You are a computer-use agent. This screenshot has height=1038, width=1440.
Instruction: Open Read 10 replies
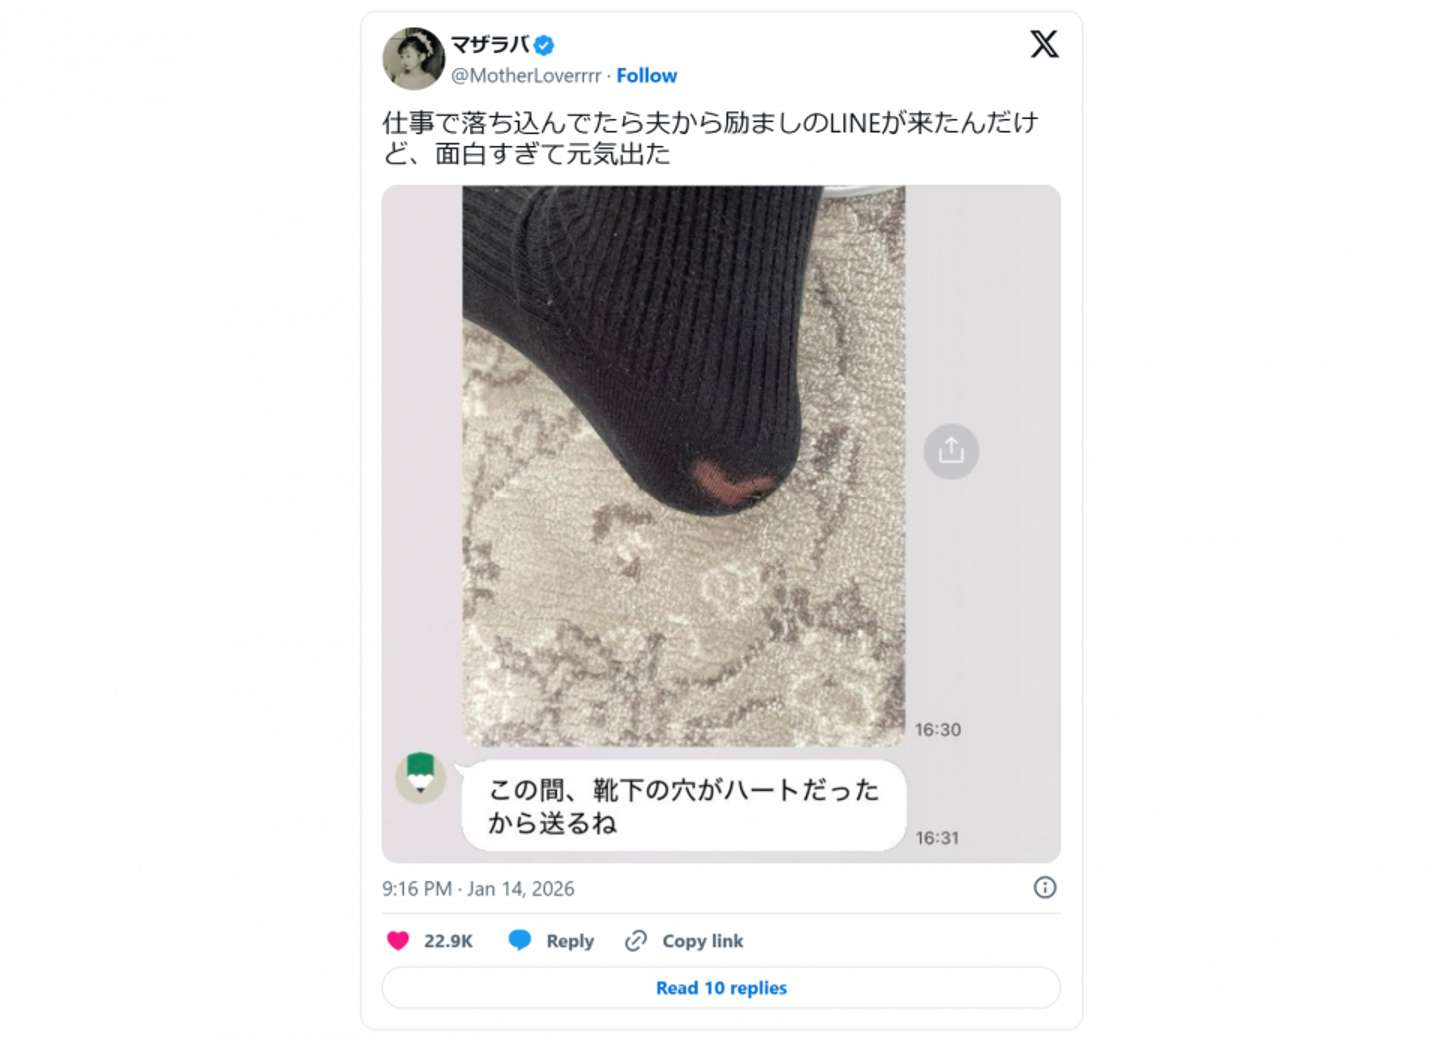721,988
